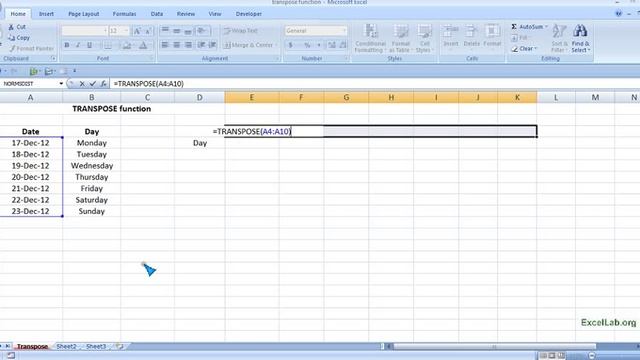Increase decimal places

pyautogui.click(x=331, y=45)
